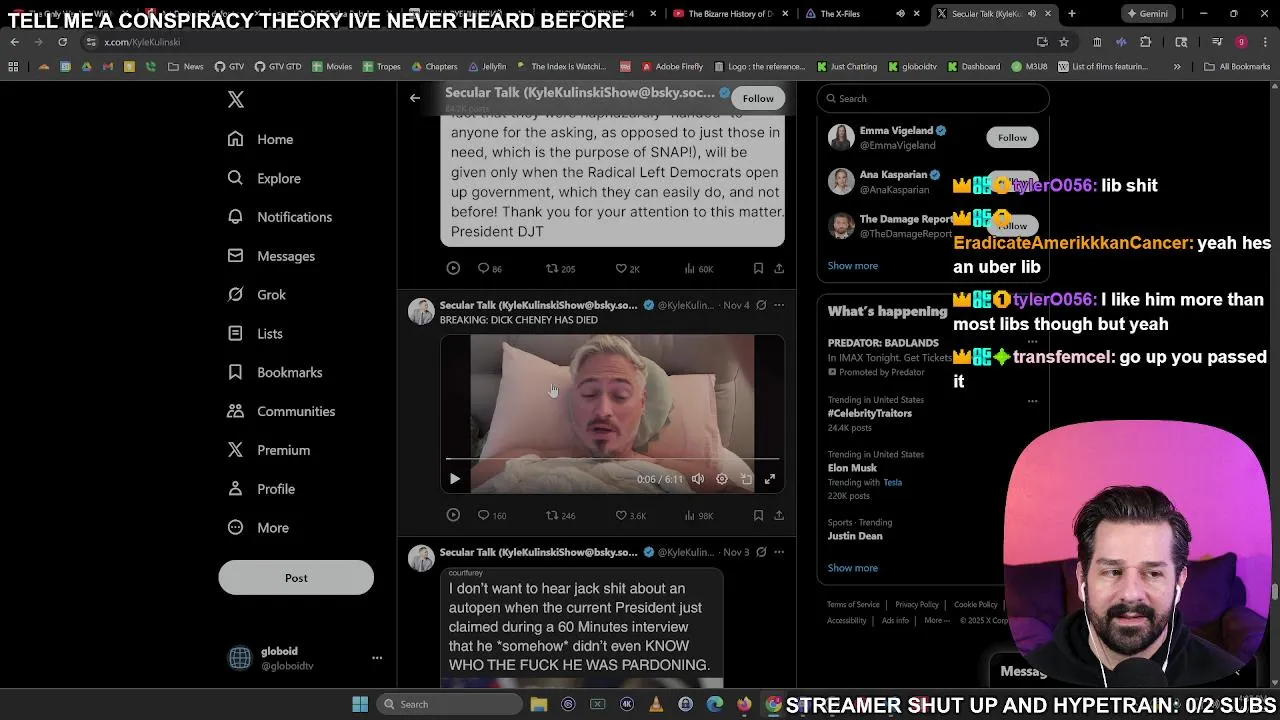Image resolution: width=1280 pixels, height=720 pixels.
Task: Open Grok explain on Nov 4 post
Action: 761,305
